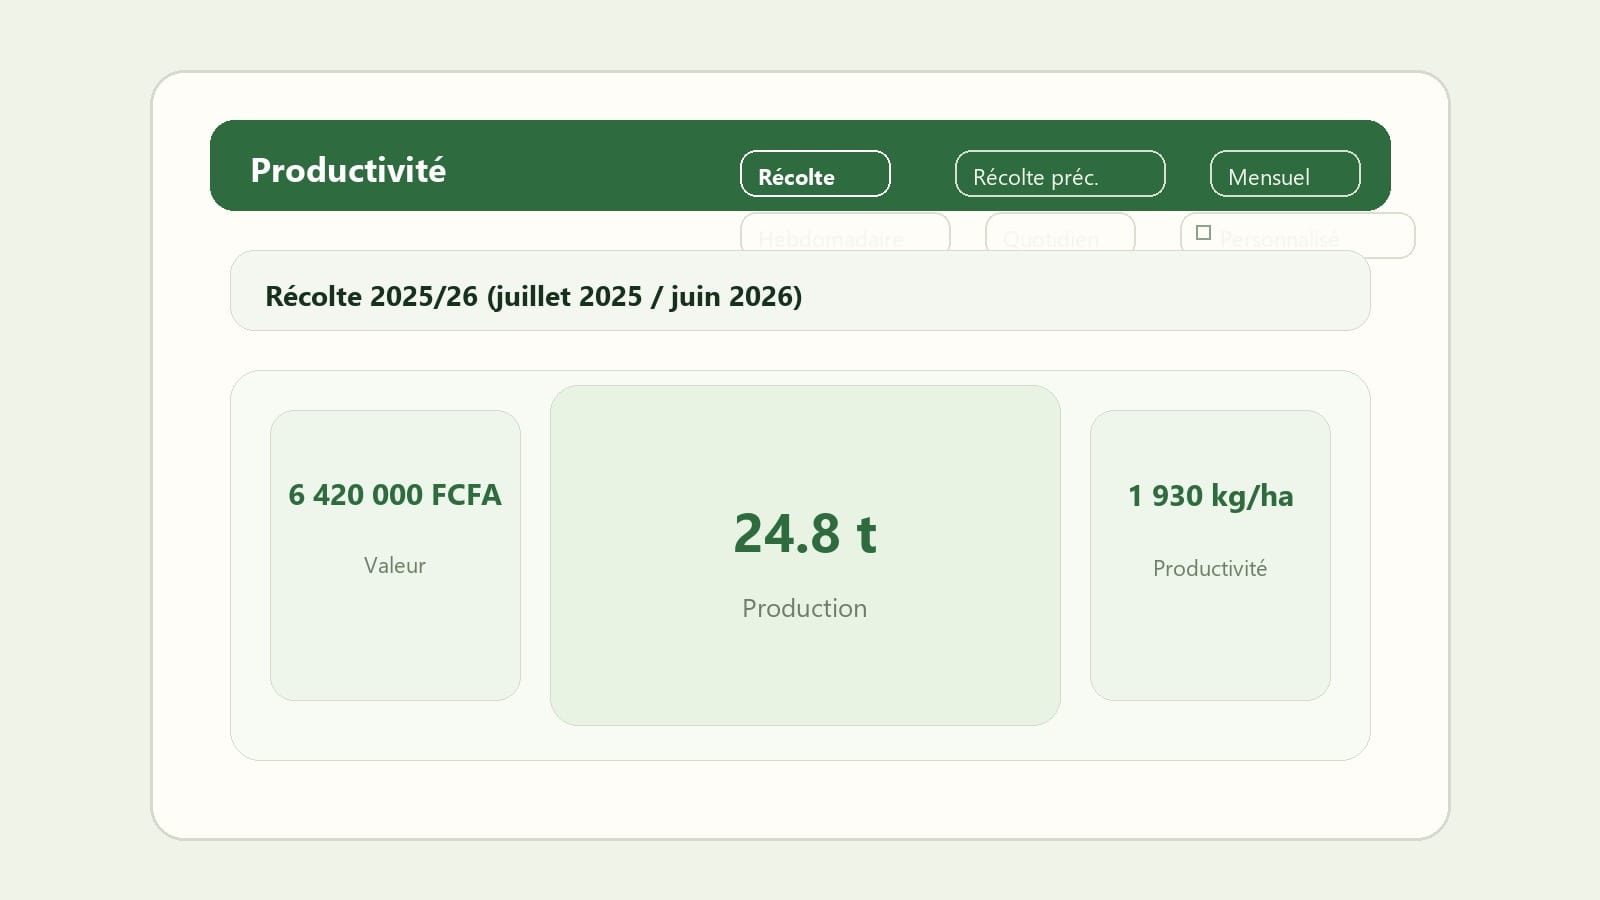Image resolution: width=1600 pixels, height=900 pixels.
Task: Click the white Productivité header title
Action: click(348, 170)
